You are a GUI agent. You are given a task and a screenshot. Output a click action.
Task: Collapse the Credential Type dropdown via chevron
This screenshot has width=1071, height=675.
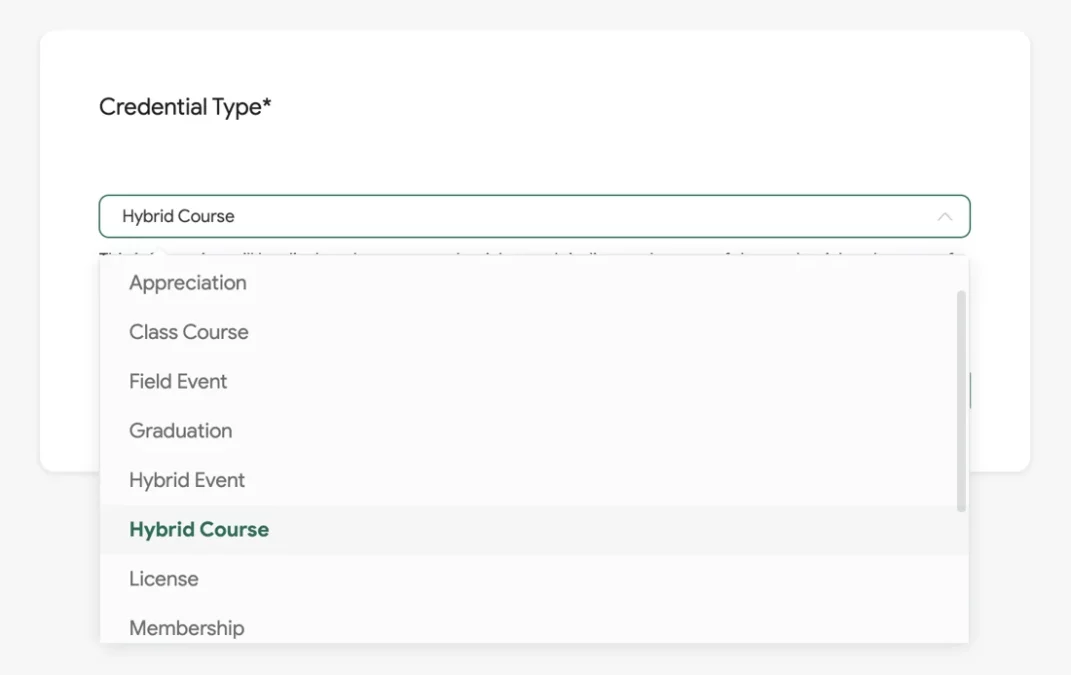coord(943,216)
